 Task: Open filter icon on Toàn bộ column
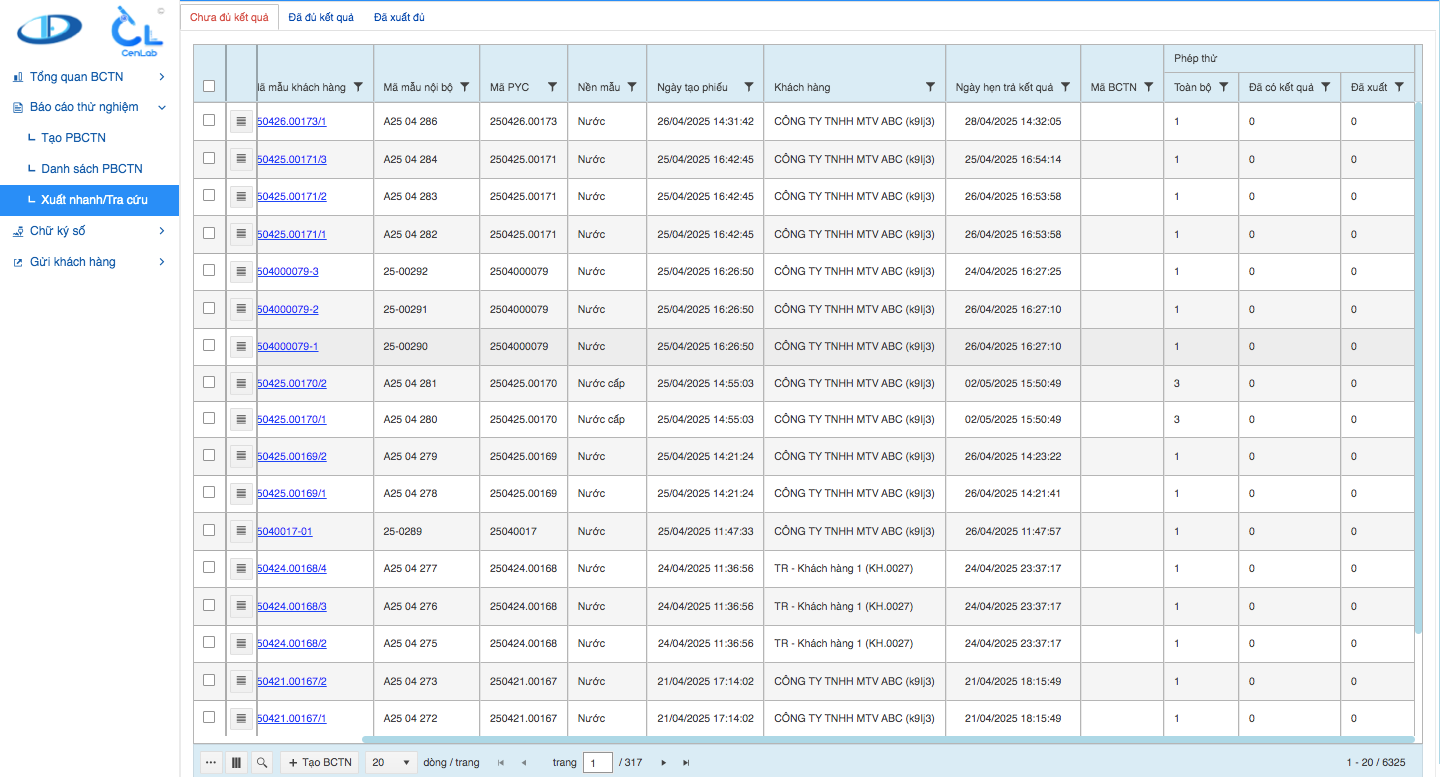(1223, 87)
